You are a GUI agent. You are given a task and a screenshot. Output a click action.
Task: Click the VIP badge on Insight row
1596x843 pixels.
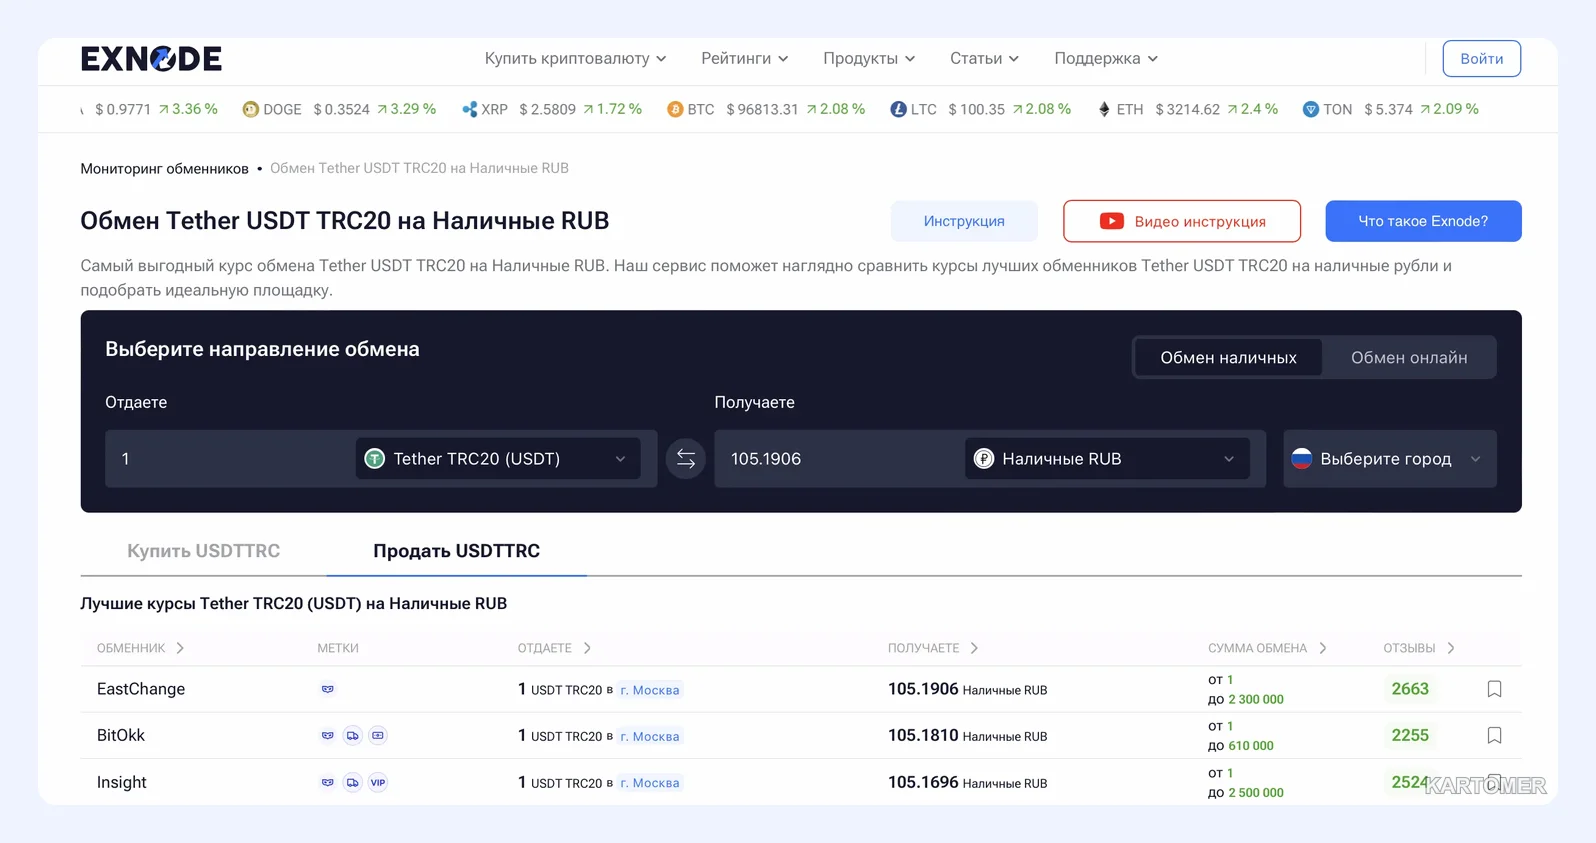click(378, 782)
